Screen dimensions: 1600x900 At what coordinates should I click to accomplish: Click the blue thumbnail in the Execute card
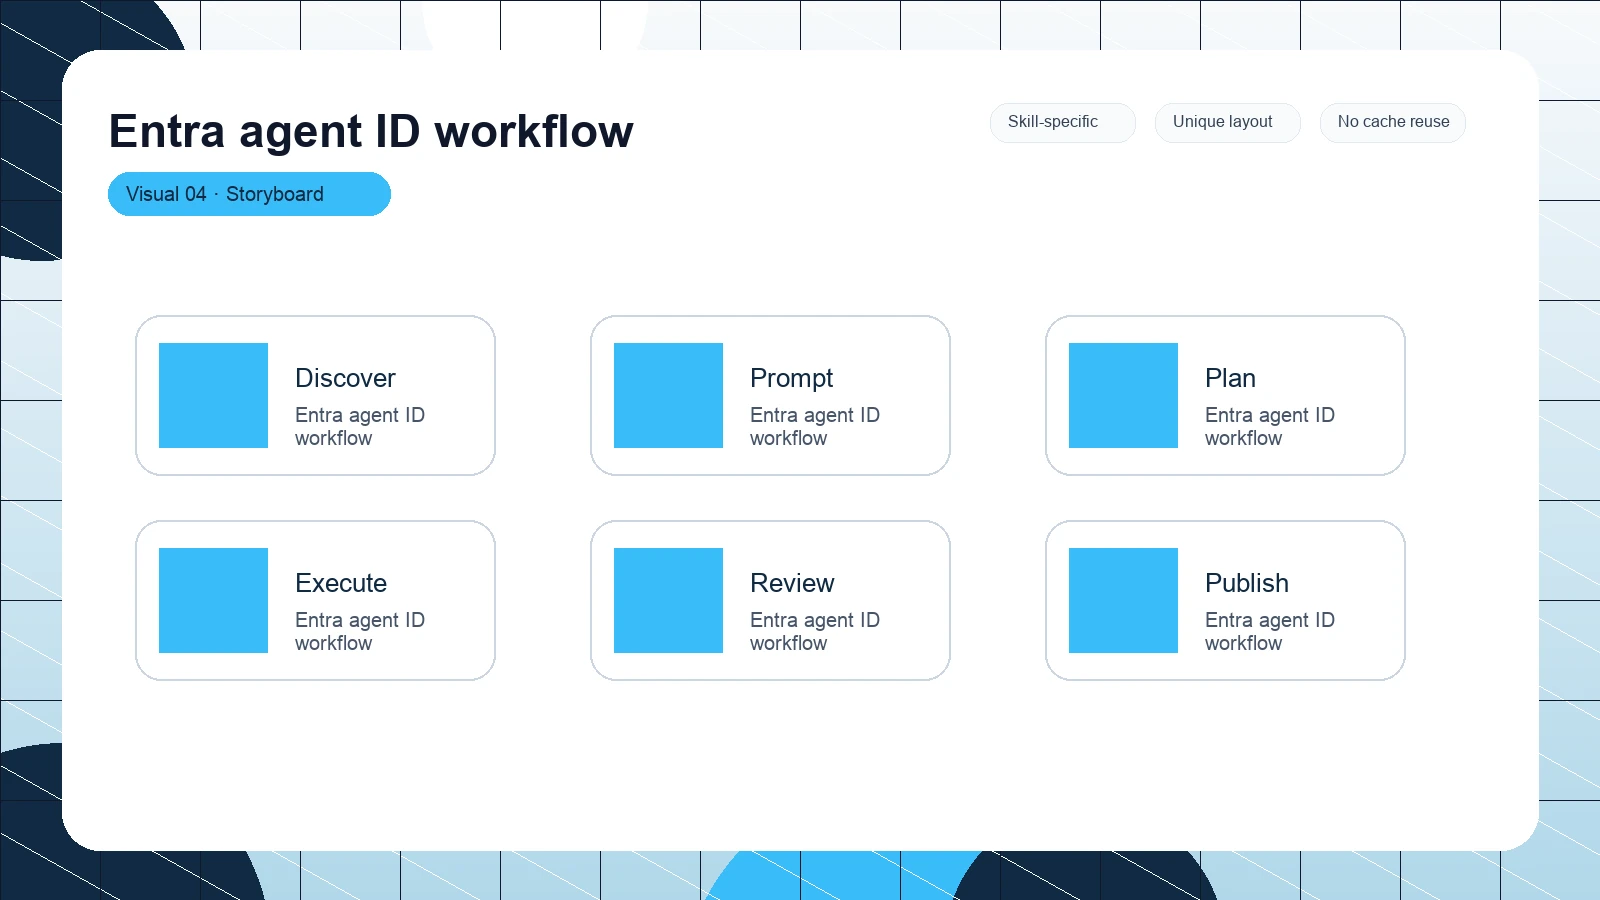213,600
